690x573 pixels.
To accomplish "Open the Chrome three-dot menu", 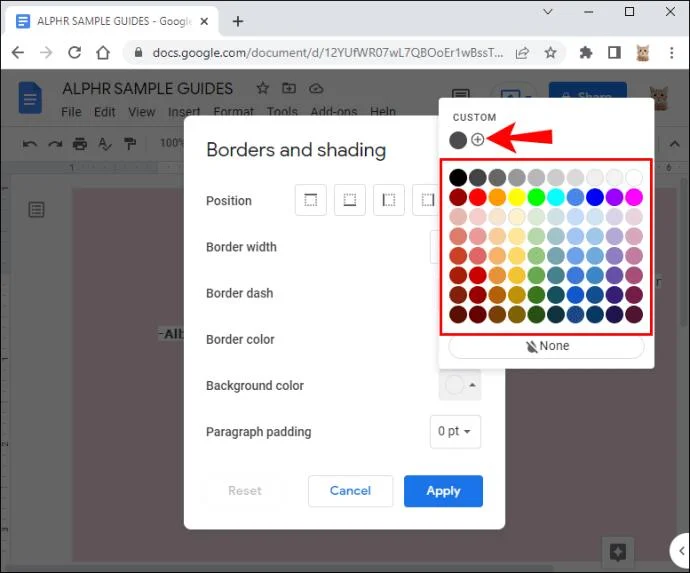I will point(672,53).
